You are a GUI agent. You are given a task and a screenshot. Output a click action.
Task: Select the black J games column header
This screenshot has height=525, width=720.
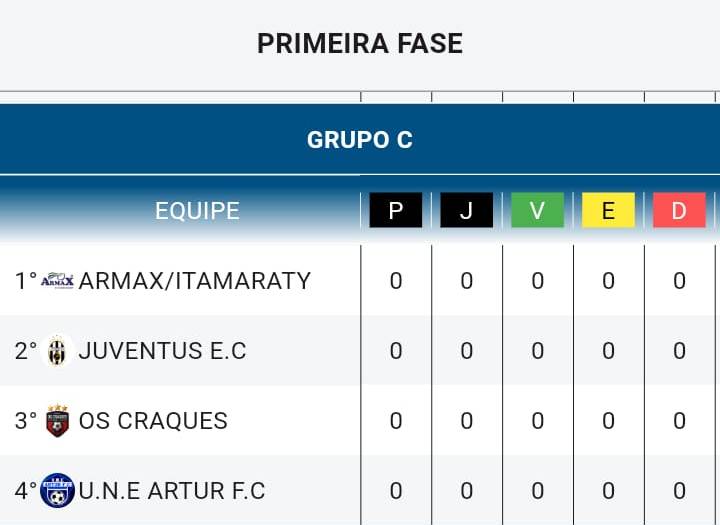(x=467, y=210)
